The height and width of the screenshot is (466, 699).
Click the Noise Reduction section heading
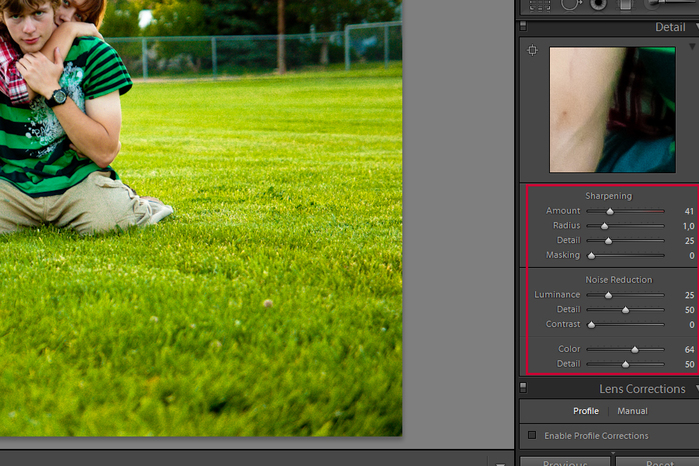click(618, 280)
